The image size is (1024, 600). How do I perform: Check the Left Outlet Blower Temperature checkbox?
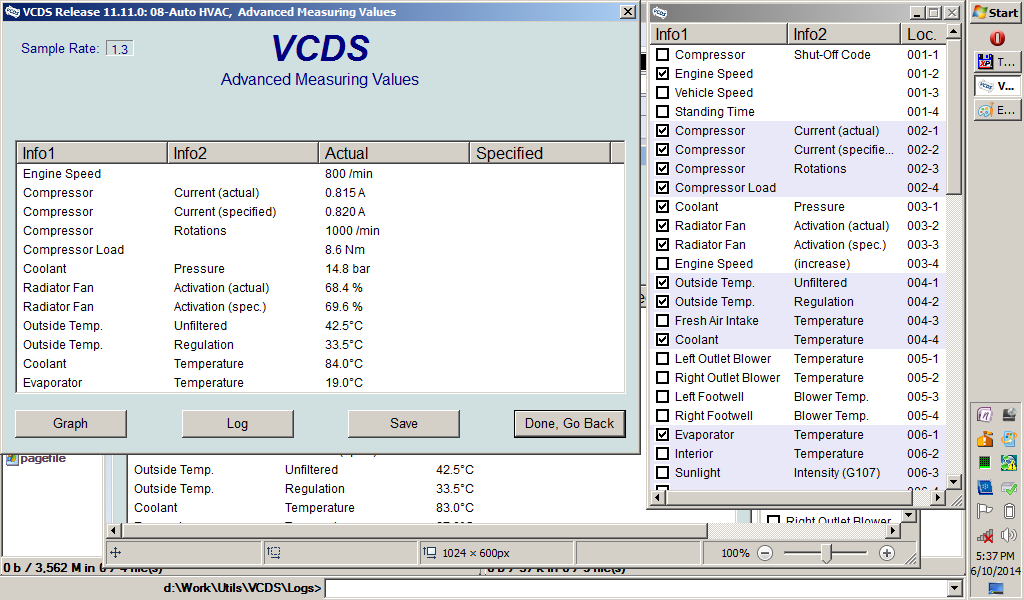(662, 358)
